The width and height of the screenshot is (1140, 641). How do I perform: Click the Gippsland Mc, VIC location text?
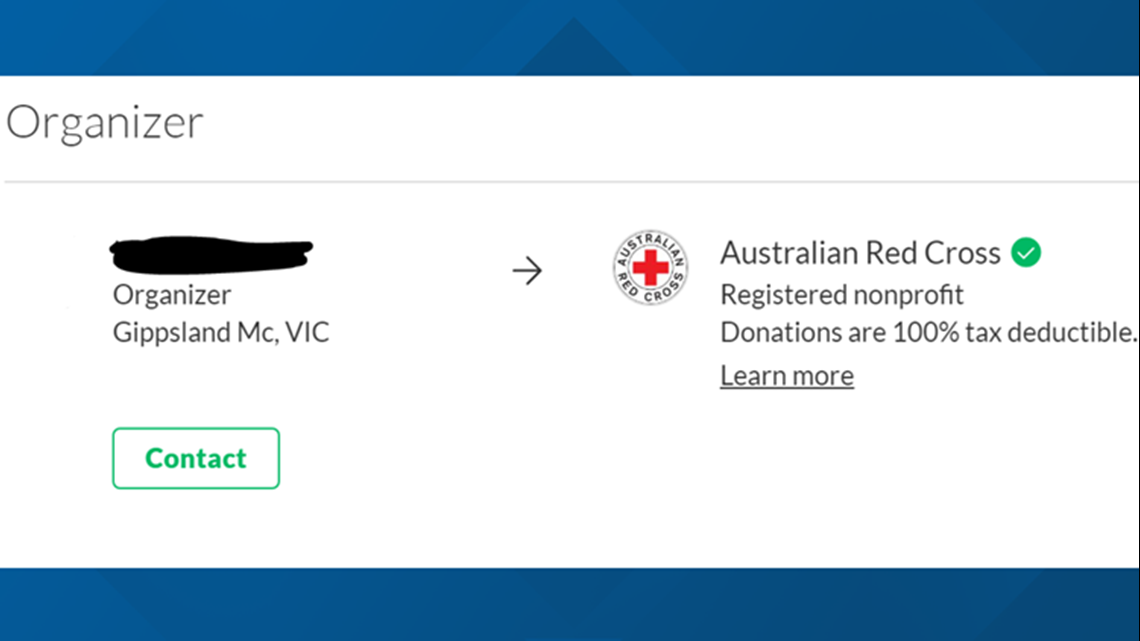tap(221, 332)
